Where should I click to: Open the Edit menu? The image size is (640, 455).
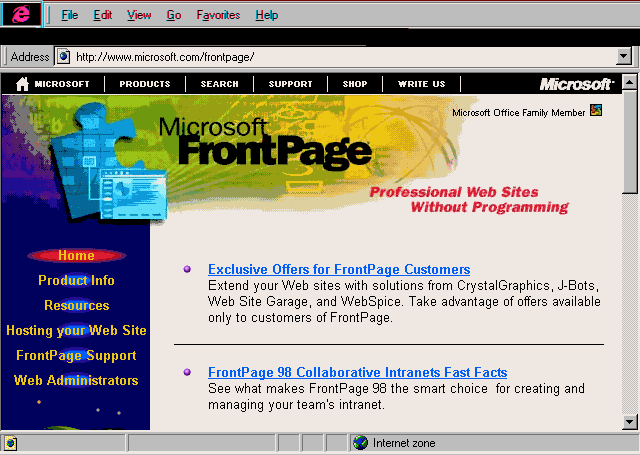click(x=102, y=15)
